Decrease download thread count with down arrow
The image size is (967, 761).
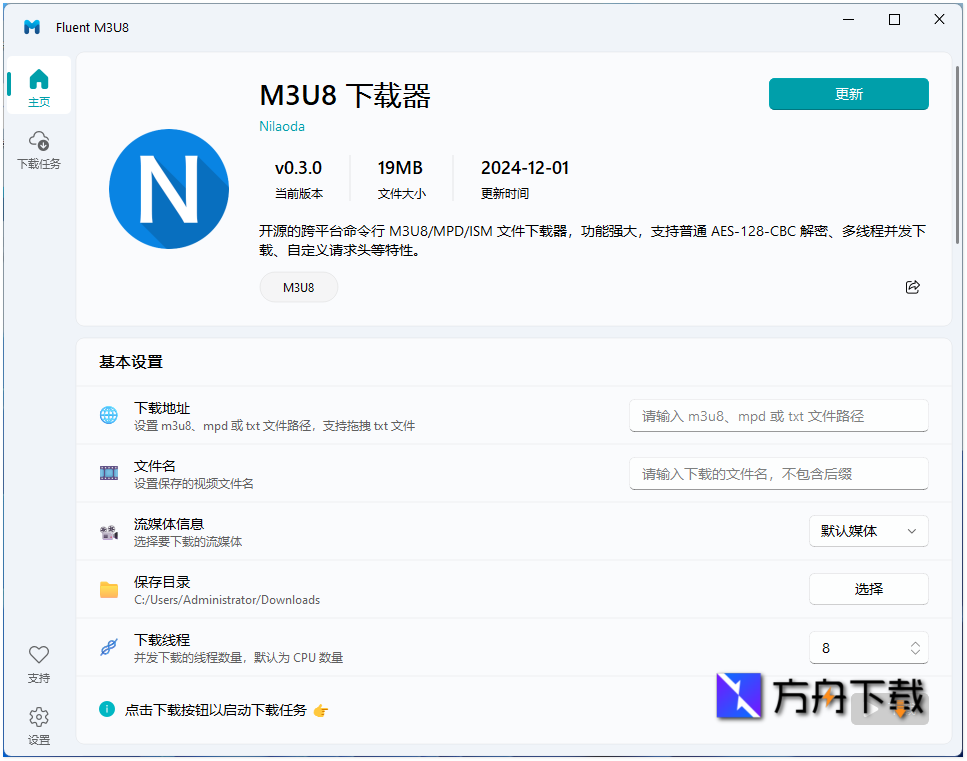915,652
